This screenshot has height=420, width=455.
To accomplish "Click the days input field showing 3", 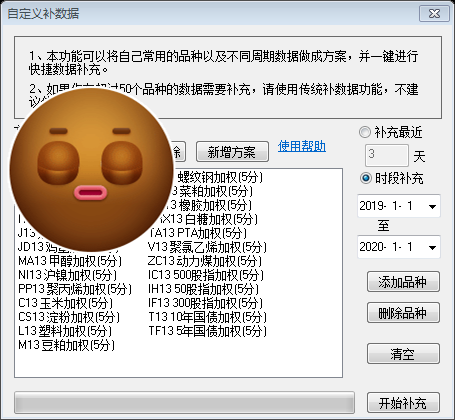I will tap(387, 155).
